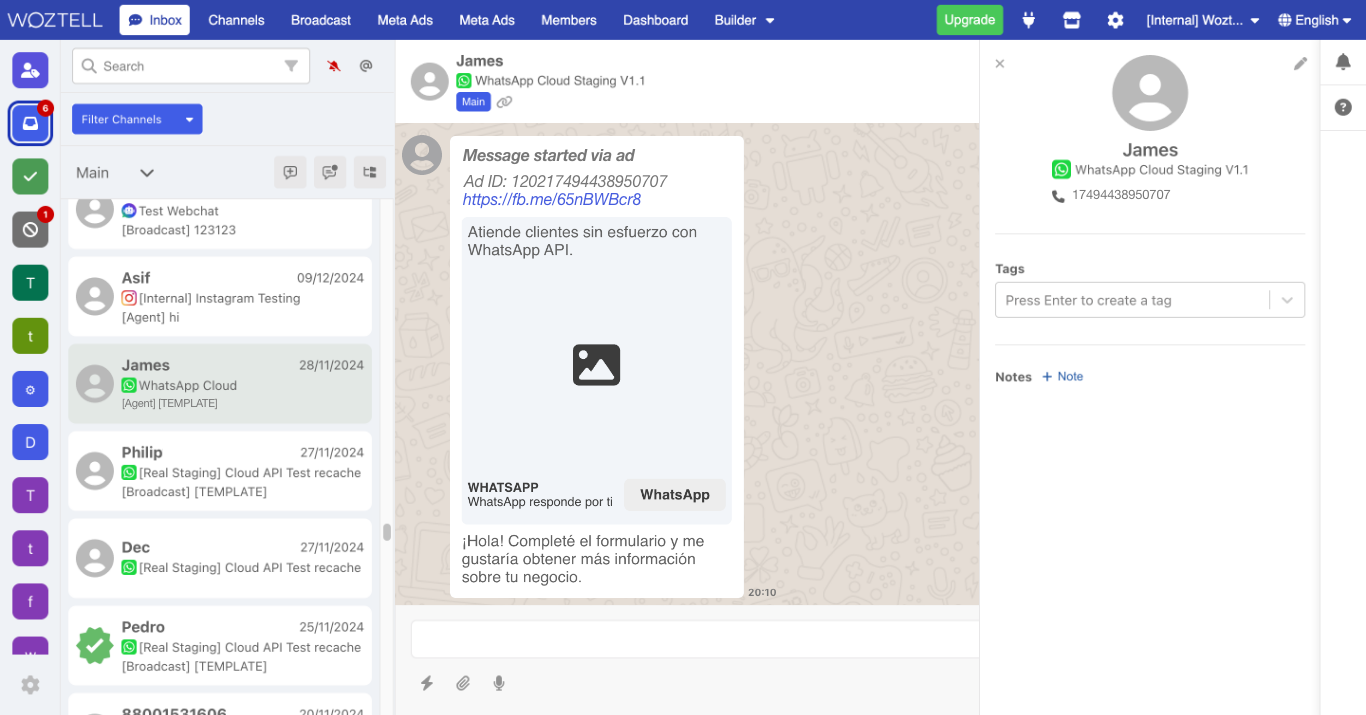The width and height of the screenshot is (1366, 715).
Task: Open the https://fb.me/65nBWBcr8 link
Action: pyautogui.click(x=552, y=200)
